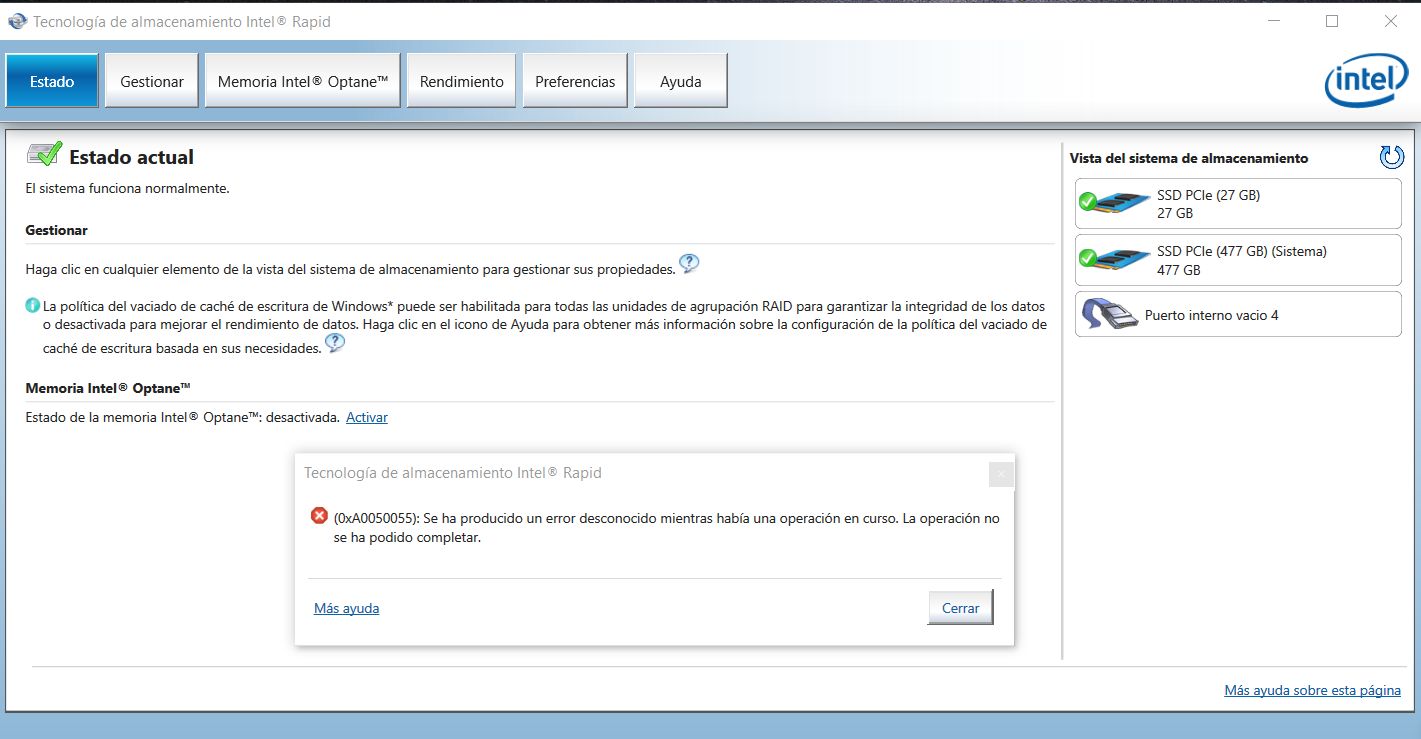This screenshot has width=1421, height=739.
Task: Click Activar to enable Optane memory
Action: 367,417
